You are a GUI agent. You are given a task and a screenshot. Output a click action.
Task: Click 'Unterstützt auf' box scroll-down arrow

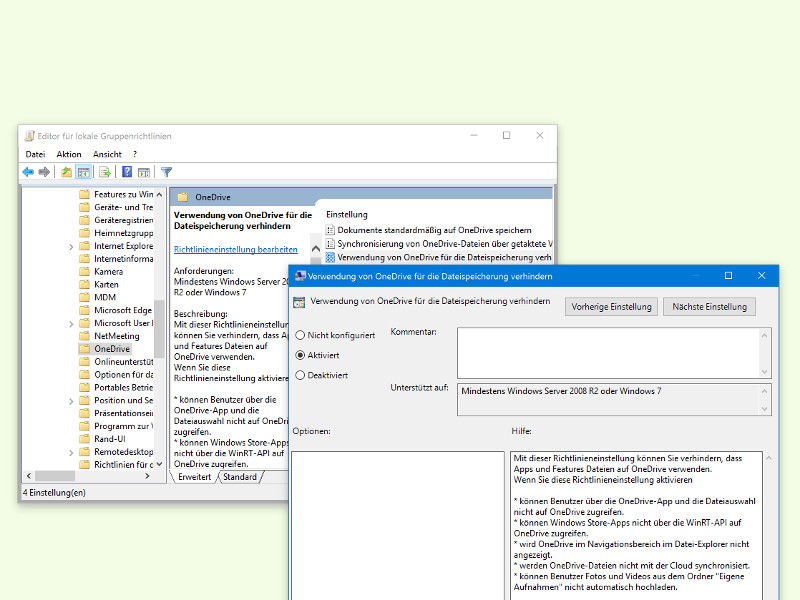point(764,409)
